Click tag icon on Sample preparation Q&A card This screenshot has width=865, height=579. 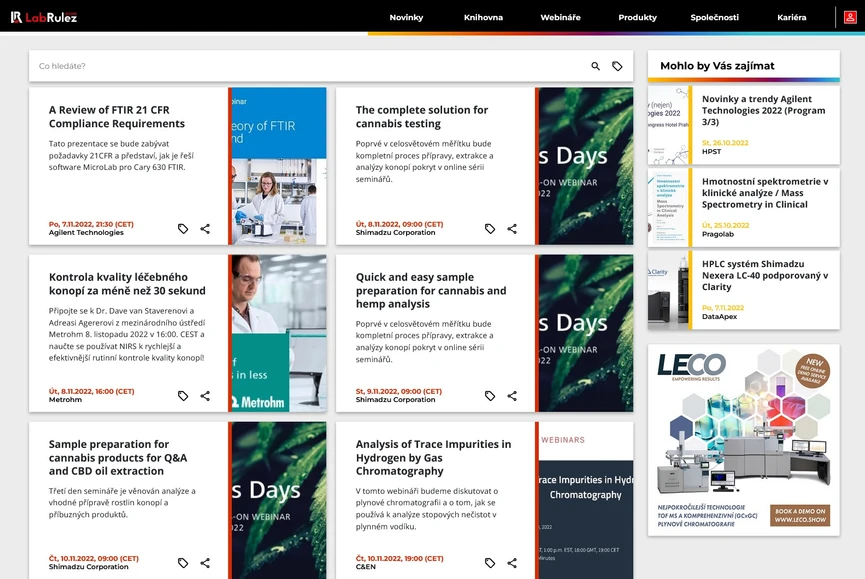(x=183, y=562)
